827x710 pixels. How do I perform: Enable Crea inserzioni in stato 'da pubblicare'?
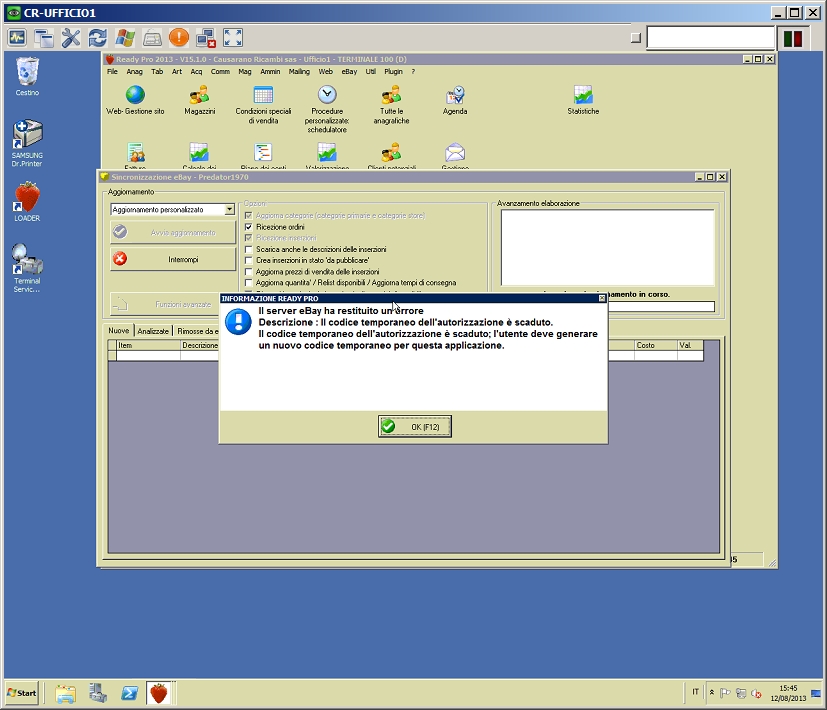[248, 260]
